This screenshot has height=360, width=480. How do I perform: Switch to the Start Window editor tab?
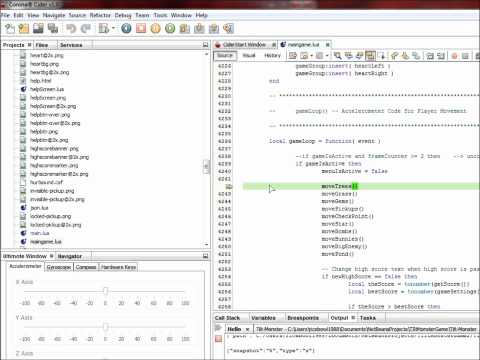point(244,44)
